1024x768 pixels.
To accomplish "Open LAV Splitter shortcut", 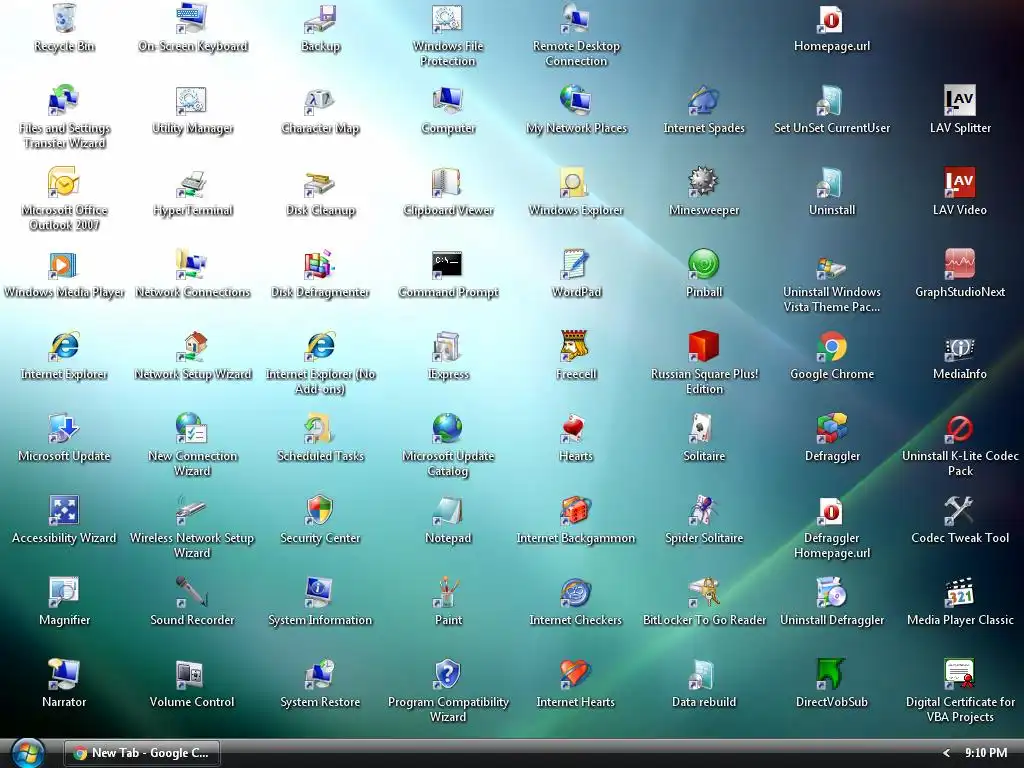I will 960,100.
